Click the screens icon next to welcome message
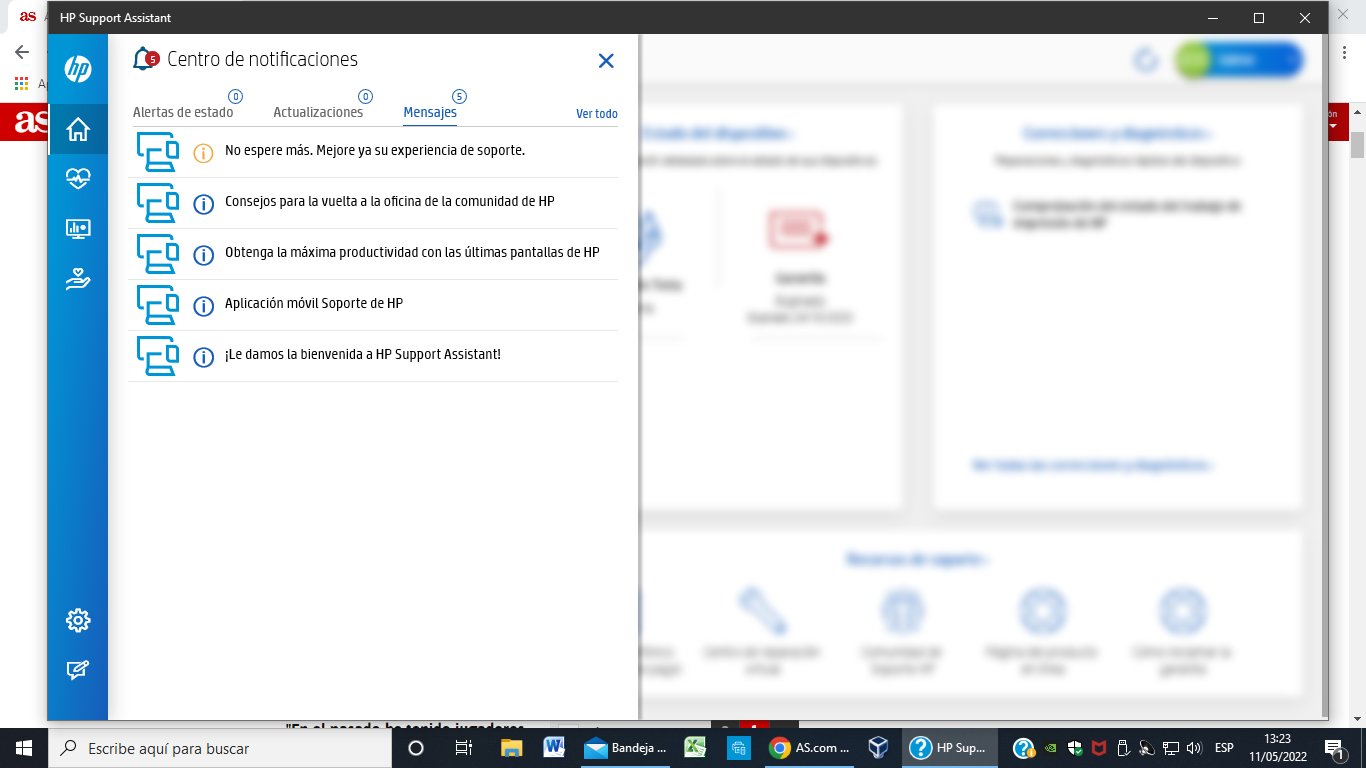 pyautogui.click(x=157, y=356)
